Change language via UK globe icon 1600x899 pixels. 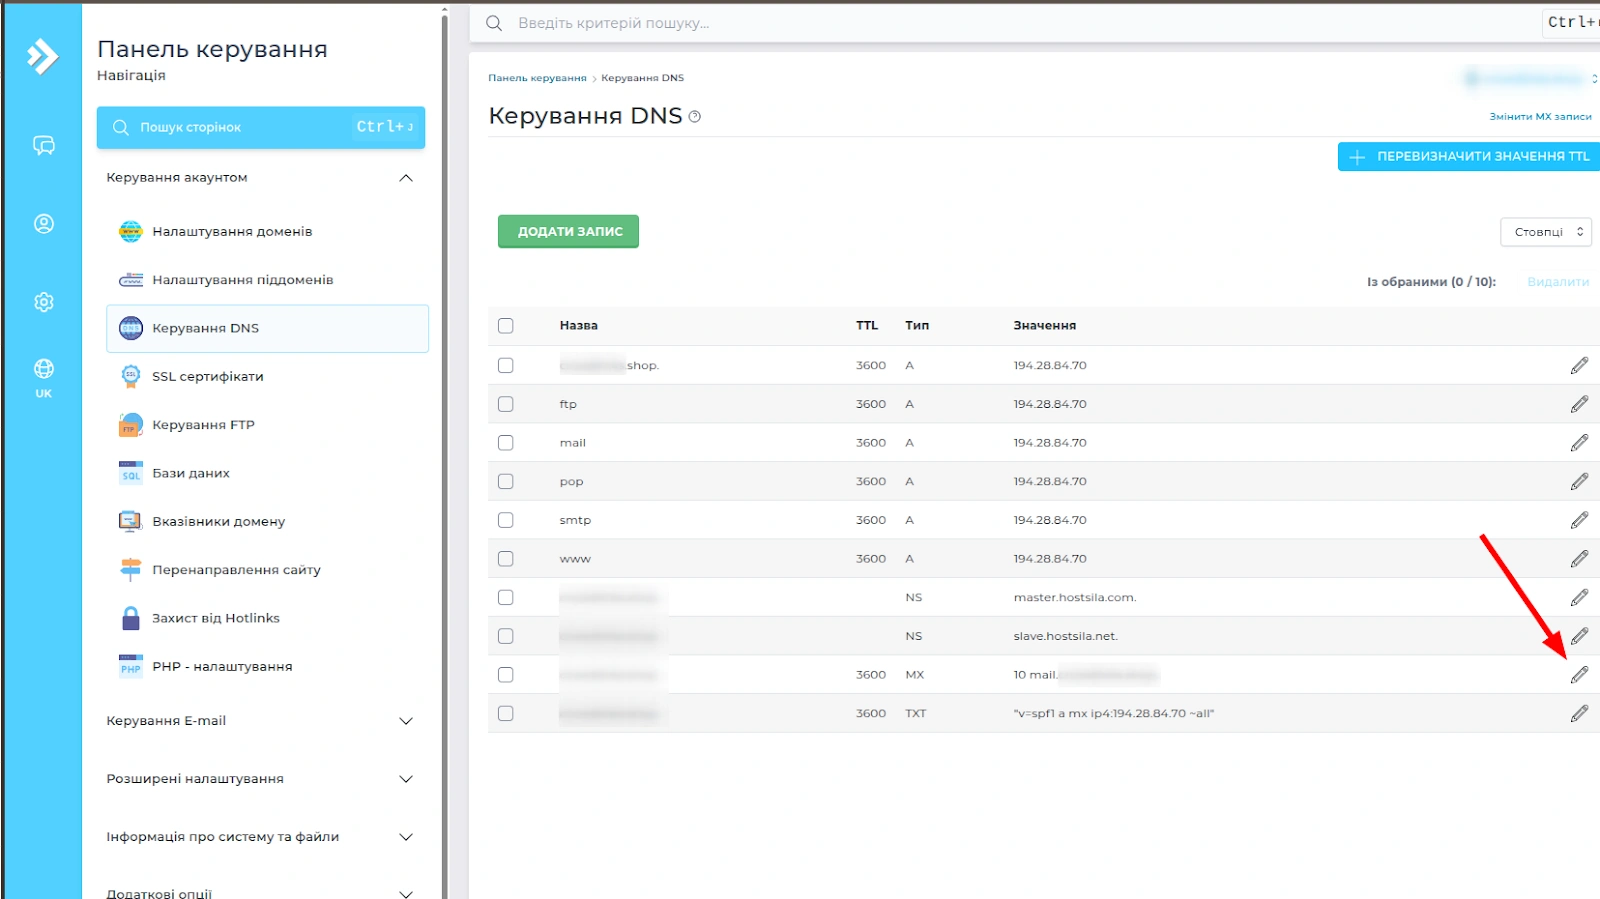(x=44, y=378)
